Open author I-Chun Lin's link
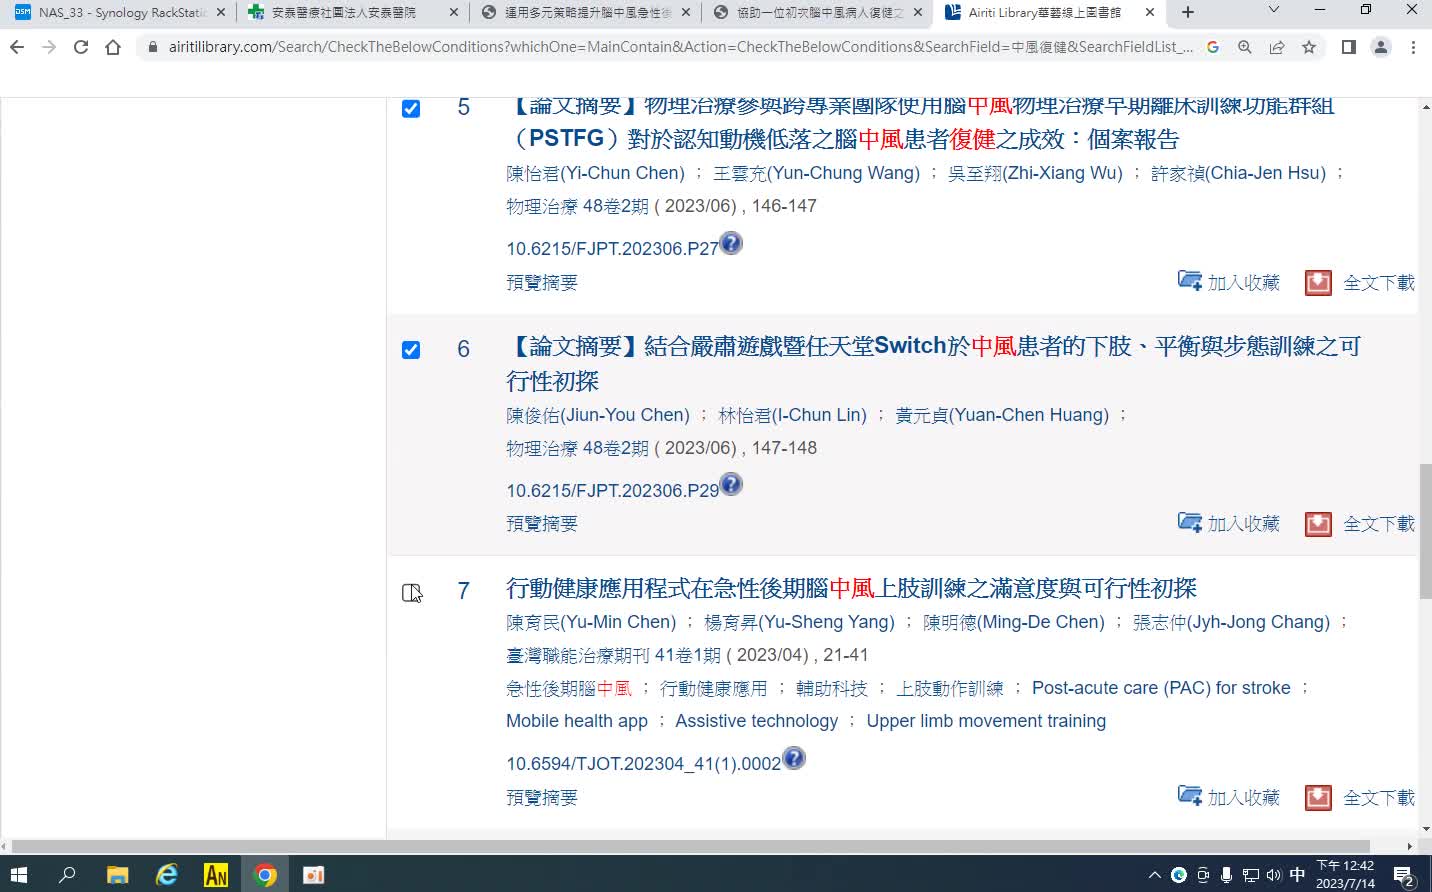Viewport: 1432px width, 892px height. [x=792, y=415]
